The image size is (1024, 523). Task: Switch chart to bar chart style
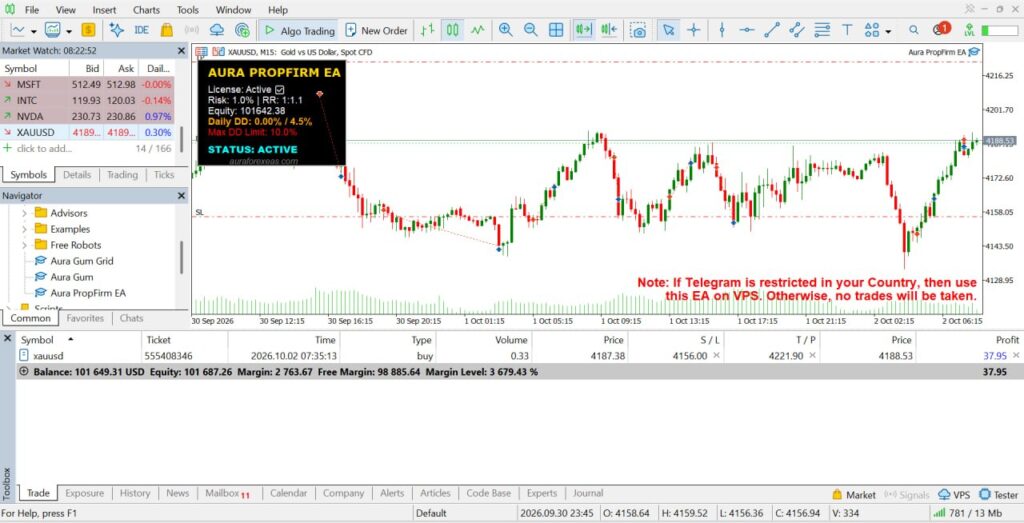tap(427, 30)
